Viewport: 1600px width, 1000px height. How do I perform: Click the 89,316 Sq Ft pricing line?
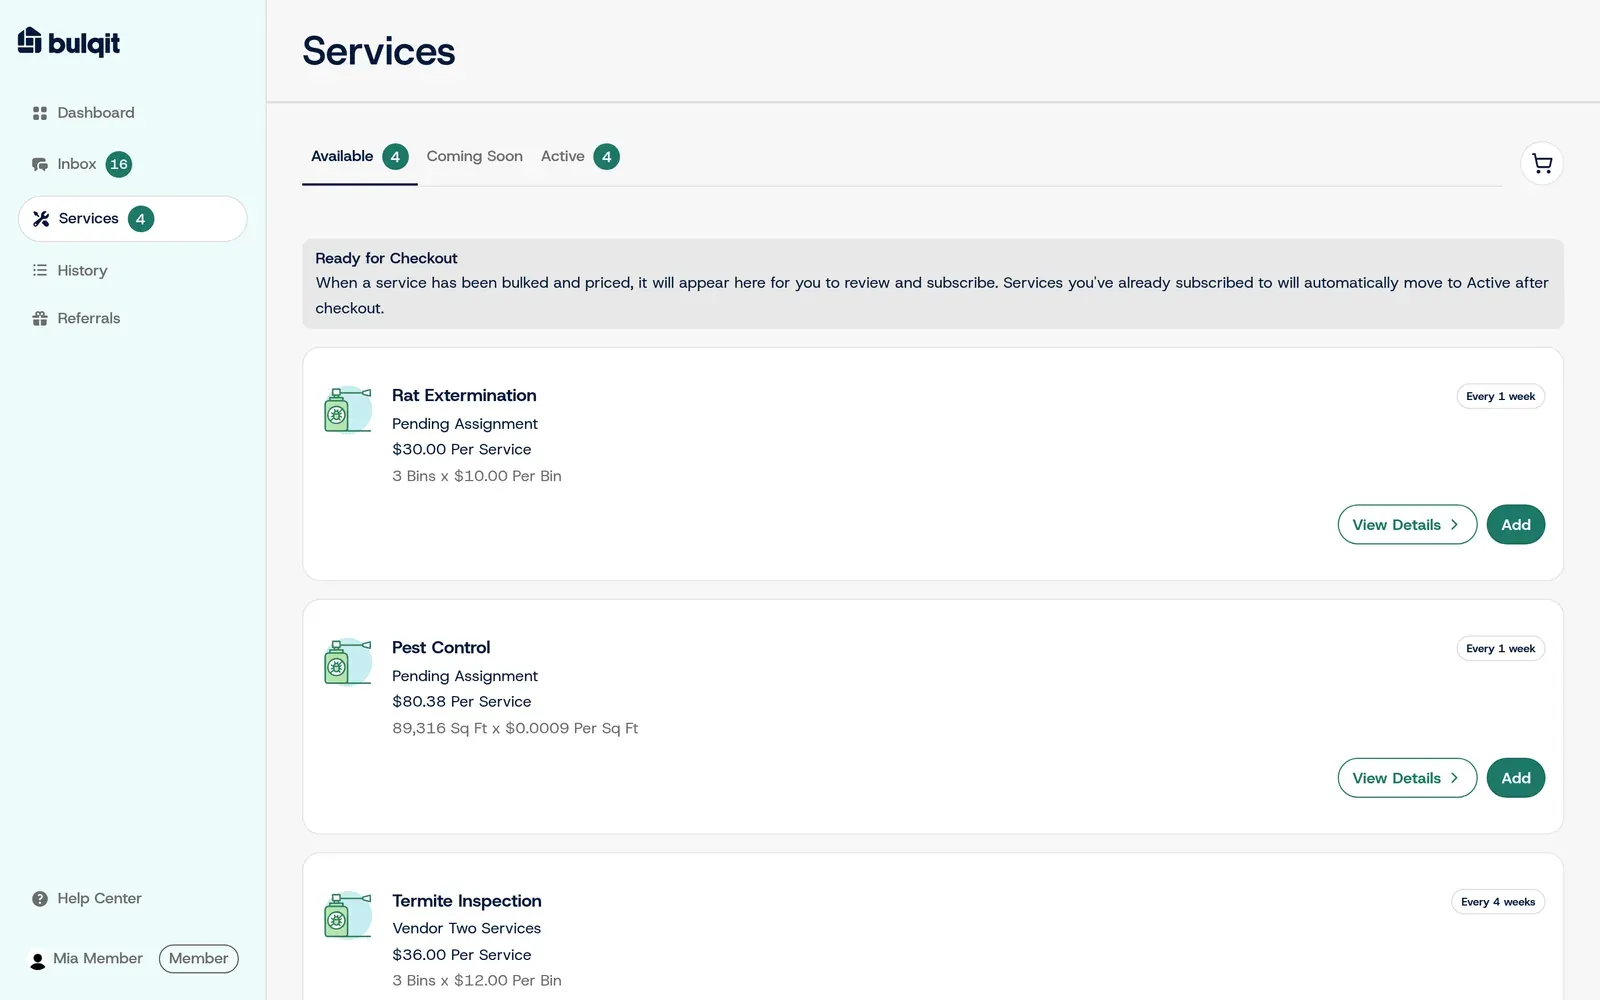[x=515, y=728]
